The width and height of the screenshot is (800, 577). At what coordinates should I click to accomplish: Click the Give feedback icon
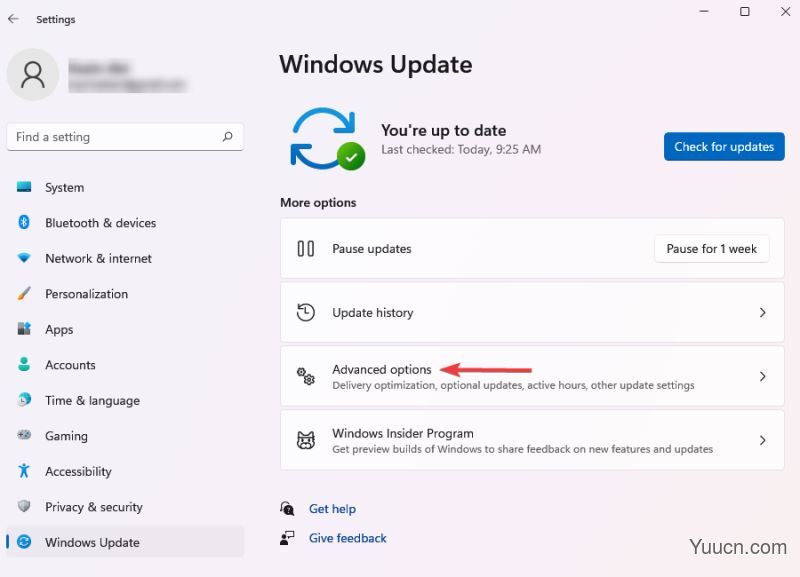[x=287, y=538]
